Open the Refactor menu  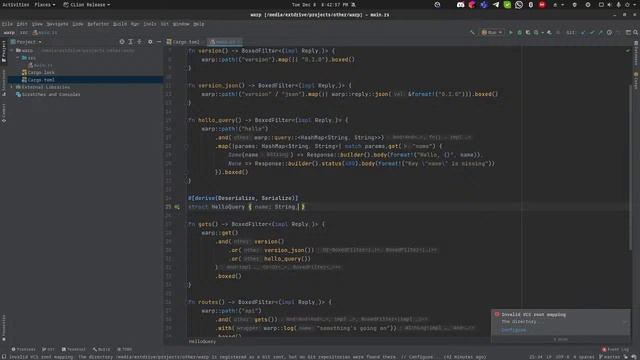tap(98, 24)
